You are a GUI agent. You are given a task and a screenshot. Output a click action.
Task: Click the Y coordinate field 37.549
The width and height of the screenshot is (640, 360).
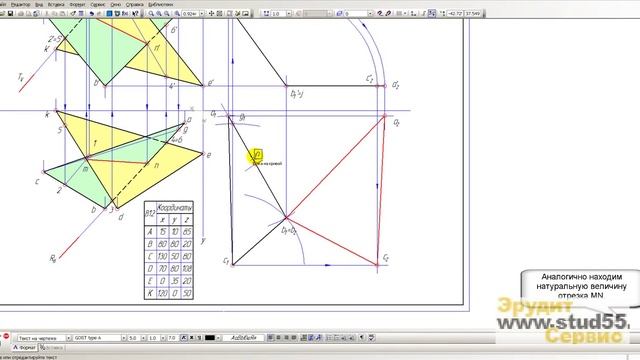click(x=473, y=13)
